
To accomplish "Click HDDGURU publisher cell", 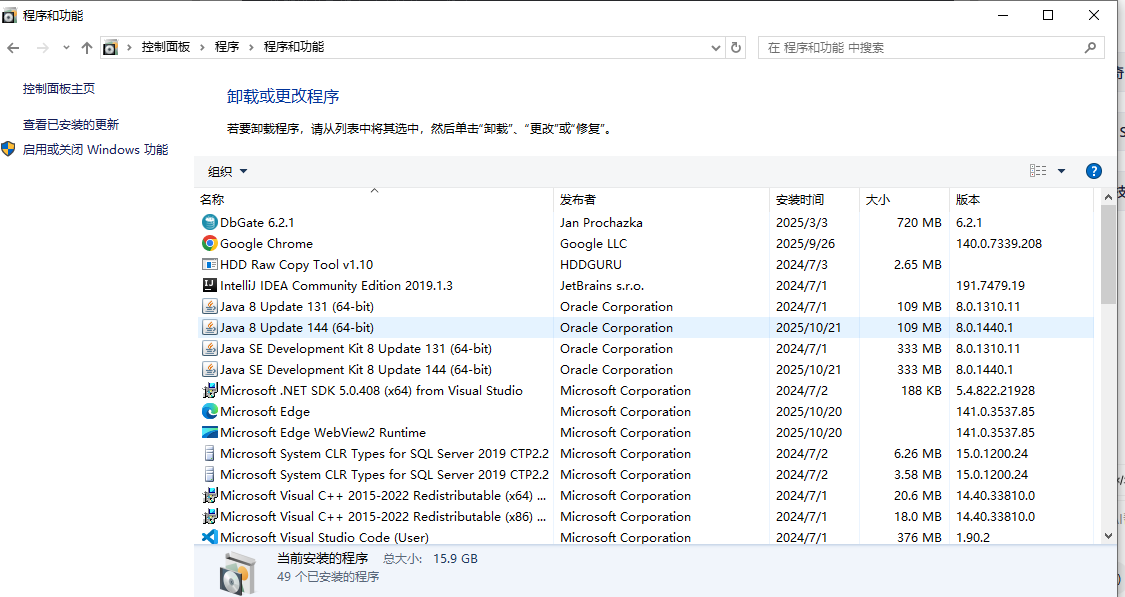I will pos(590,265).
